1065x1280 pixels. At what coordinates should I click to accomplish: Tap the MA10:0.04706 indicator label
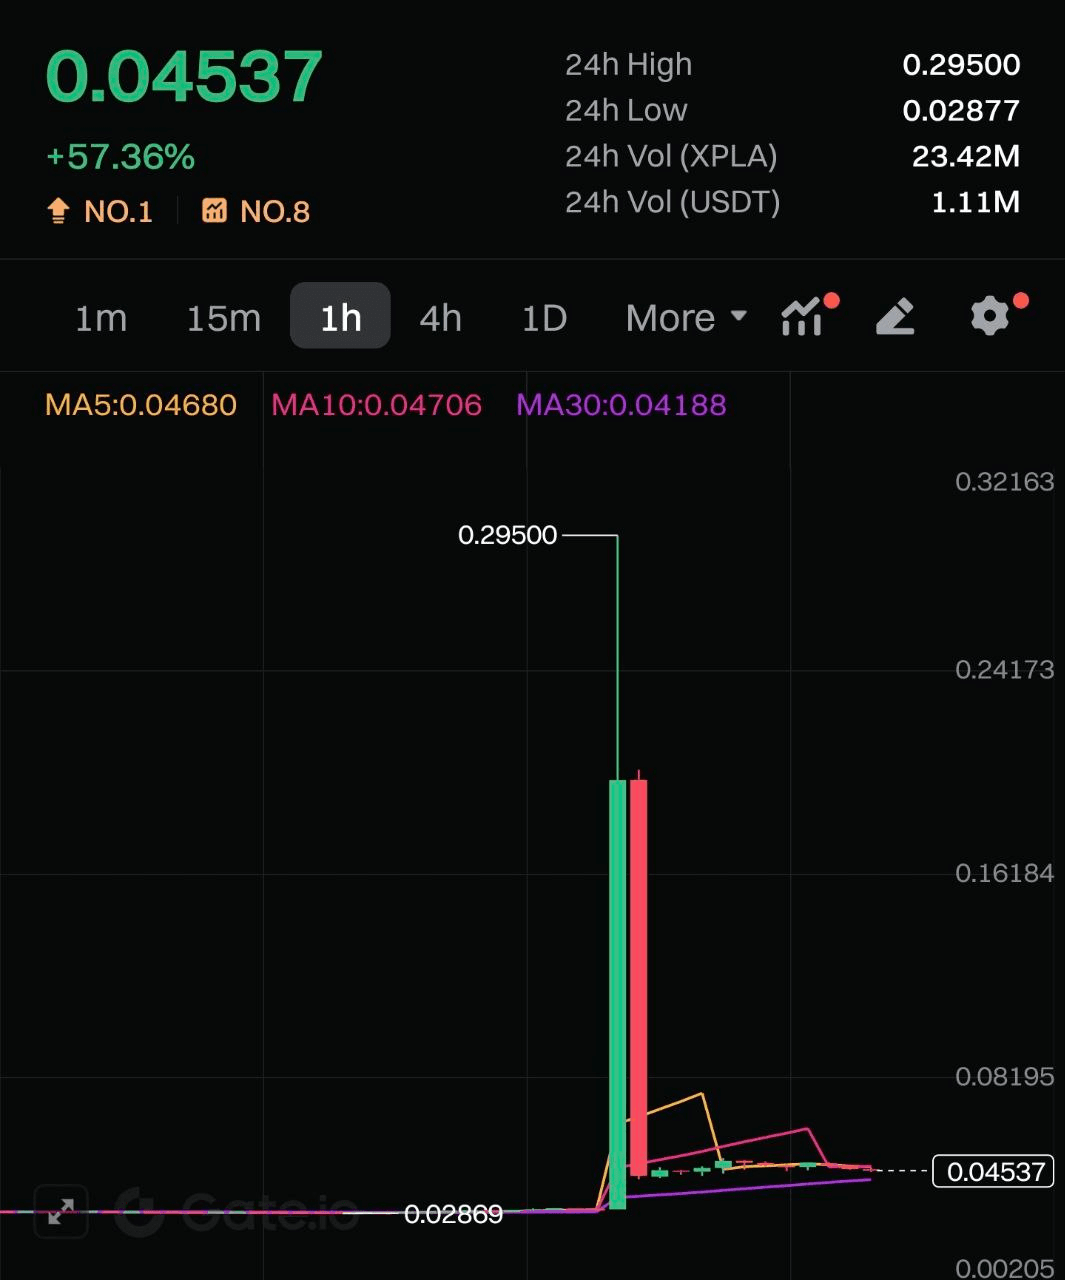click(377, 405)
